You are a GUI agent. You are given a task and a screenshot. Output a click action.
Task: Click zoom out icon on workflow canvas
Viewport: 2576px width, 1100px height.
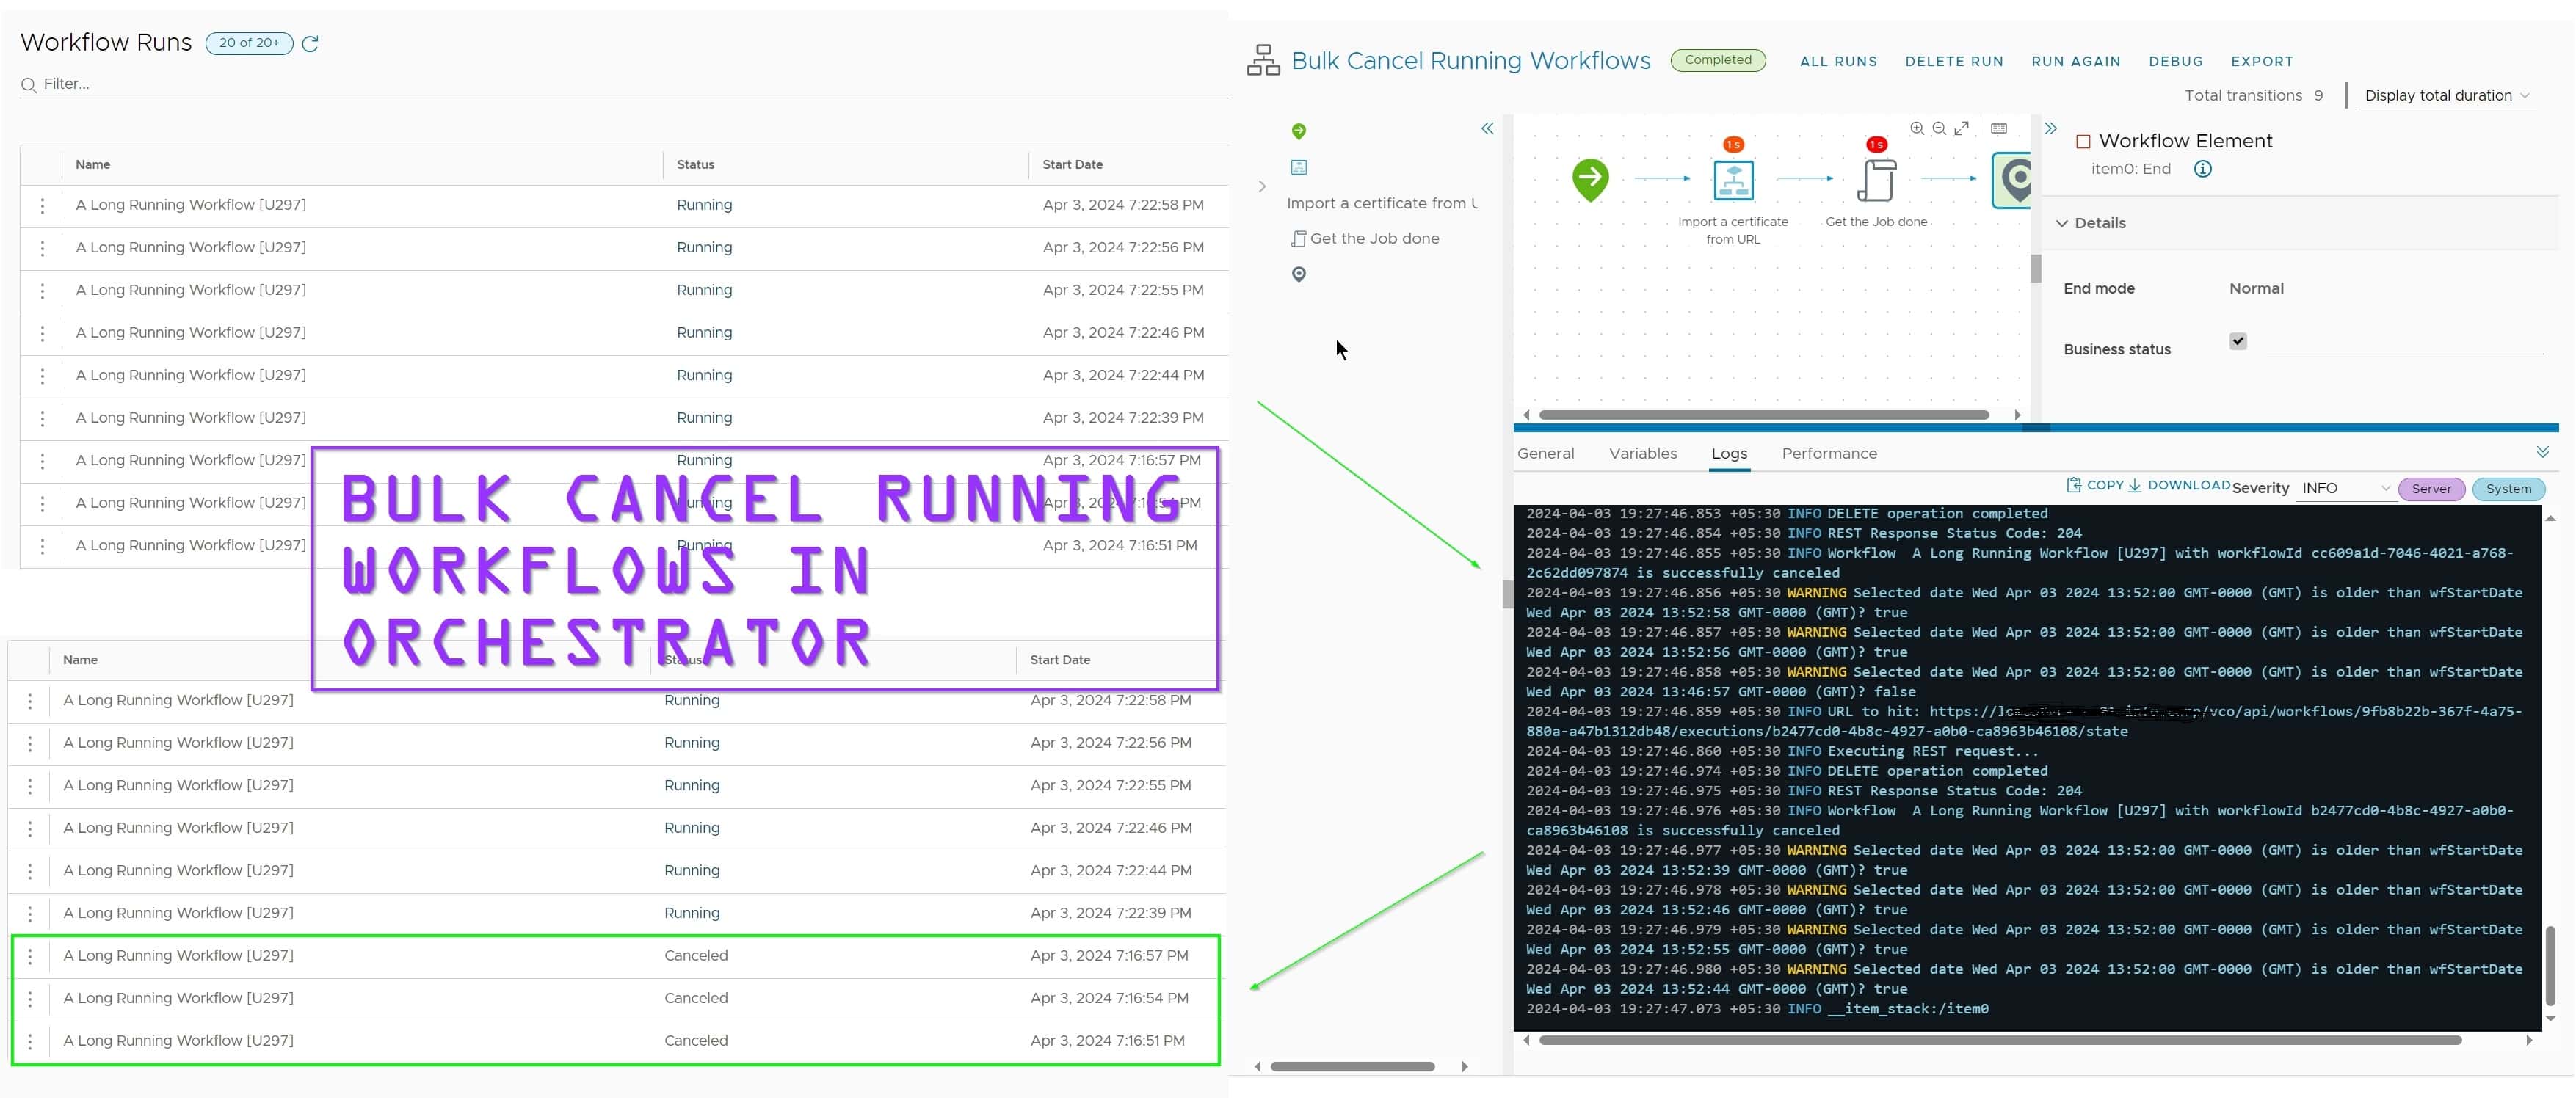1939,128
